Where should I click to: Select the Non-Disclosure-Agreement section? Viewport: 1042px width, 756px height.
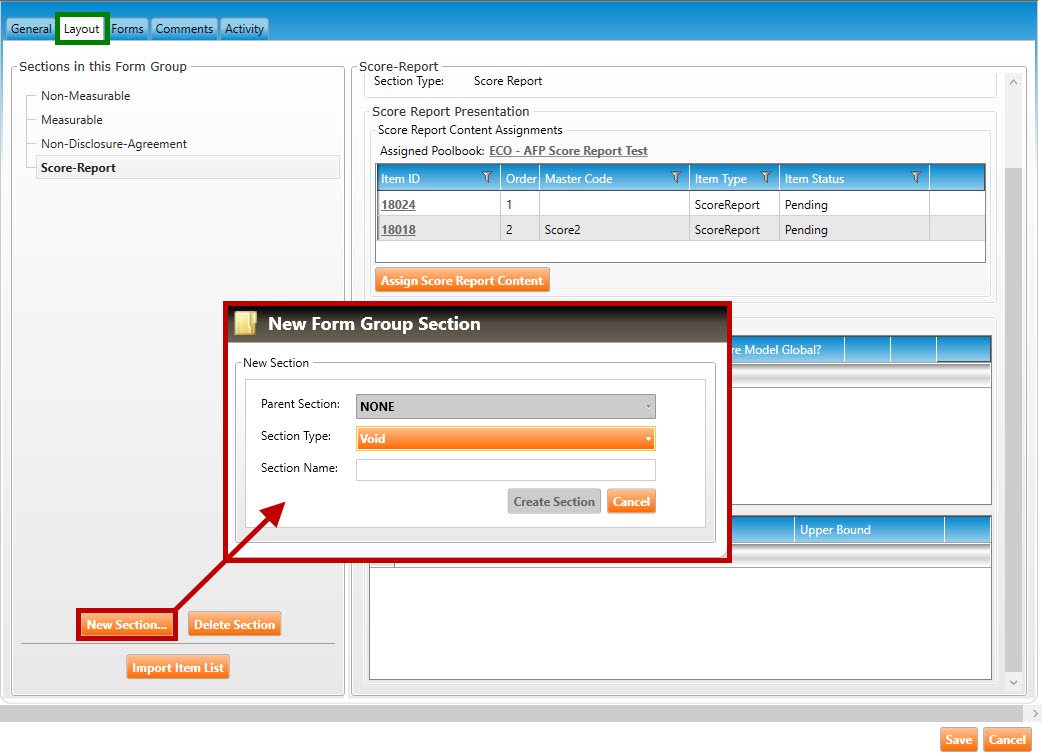tap(113, 144)
